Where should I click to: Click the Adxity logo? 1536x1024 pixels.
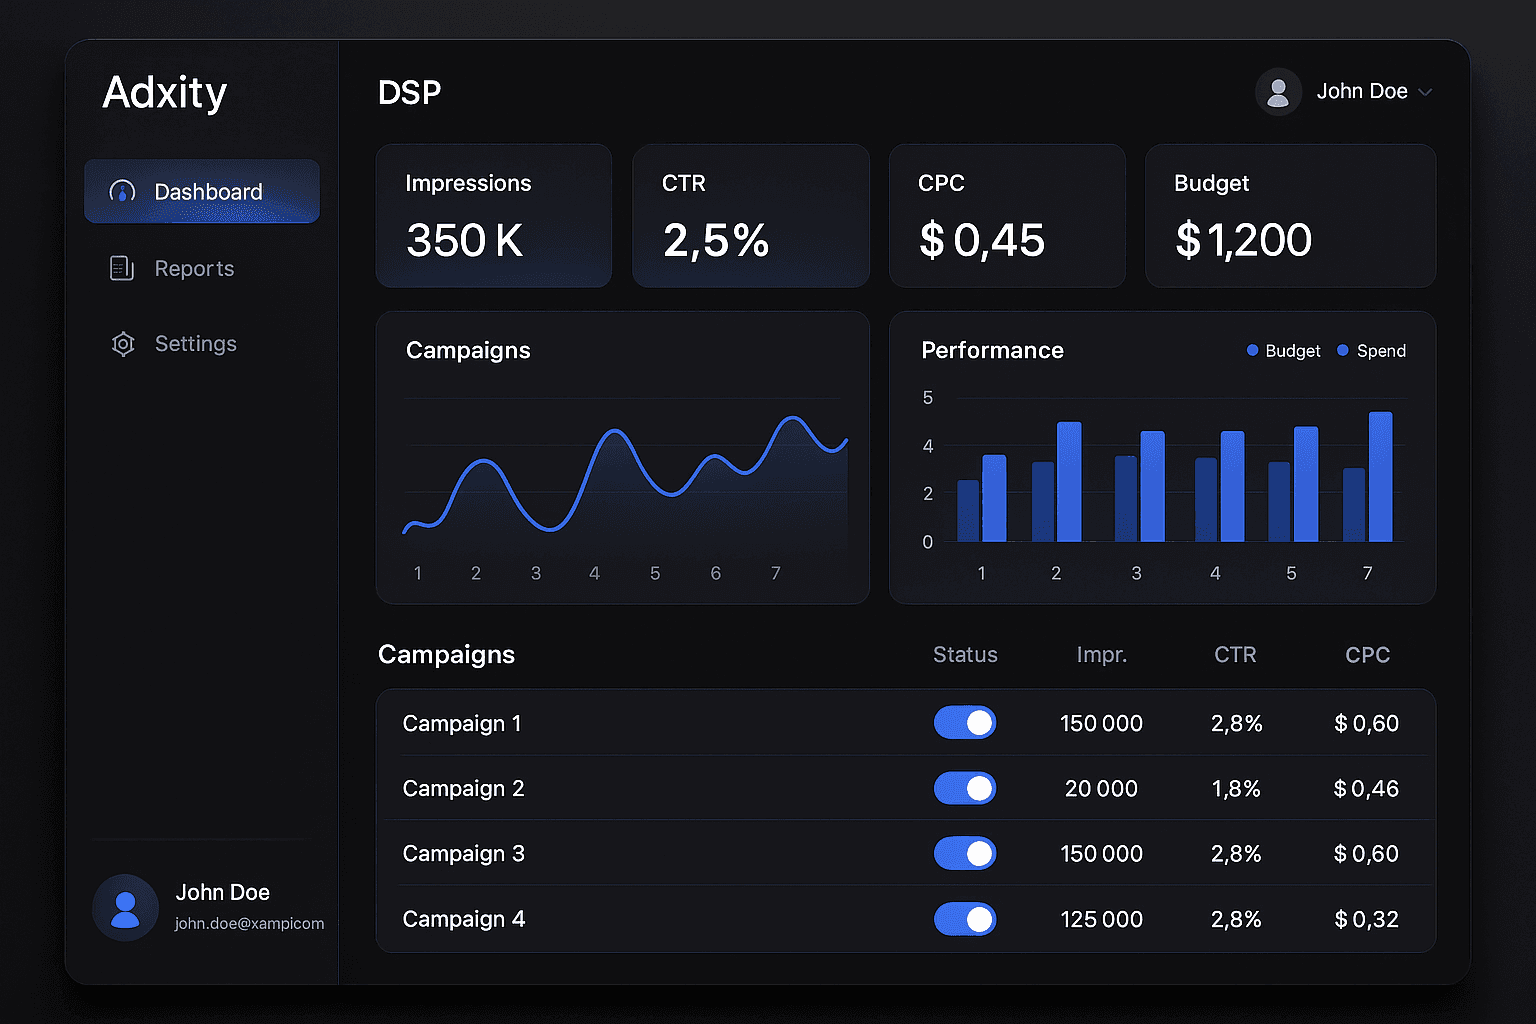point(165,93)
